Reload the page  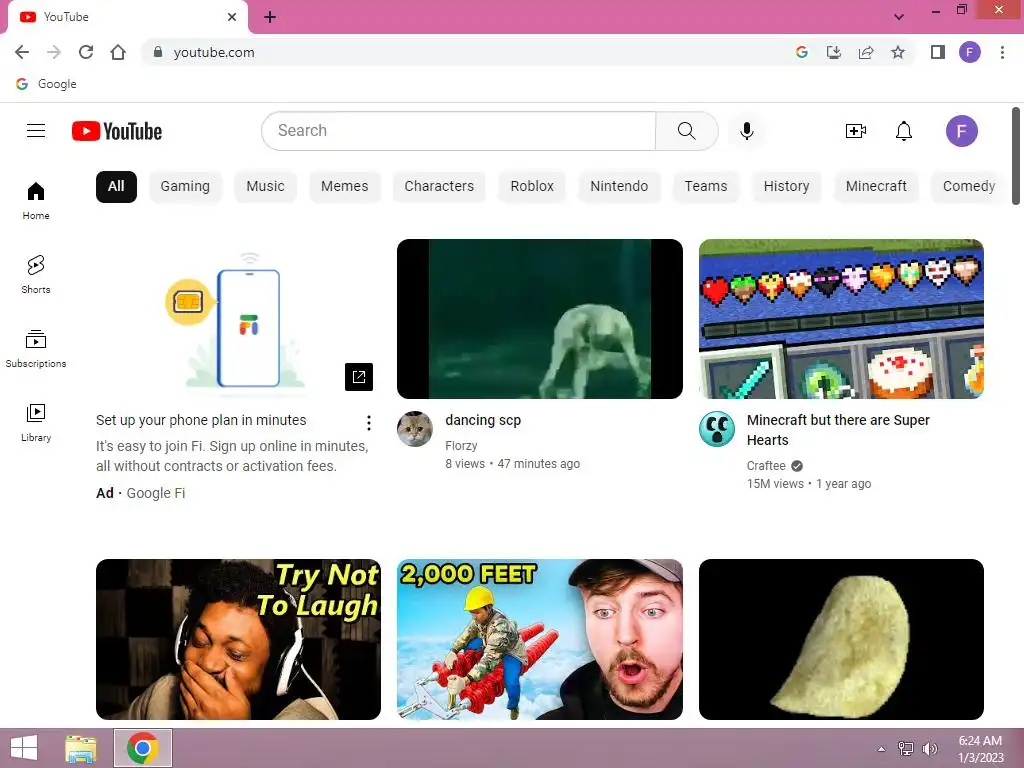coord(86,52)
